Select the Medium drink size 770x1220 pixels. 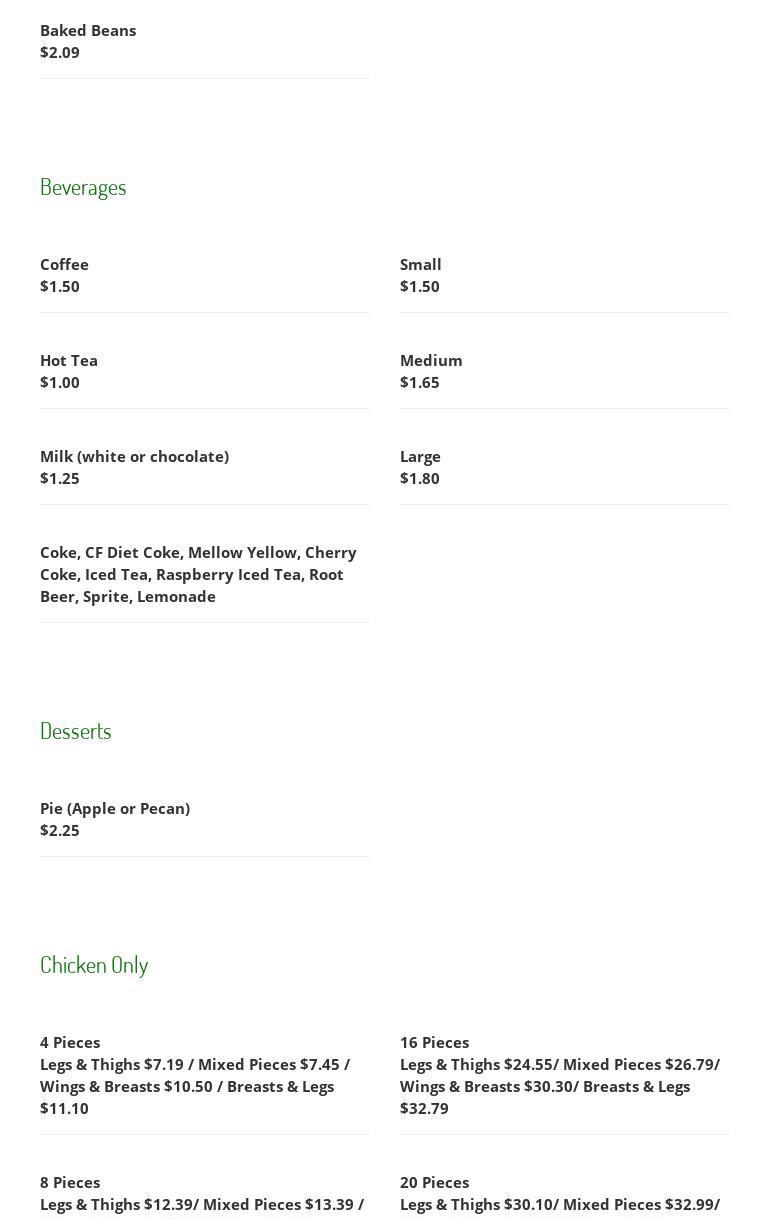431,361
